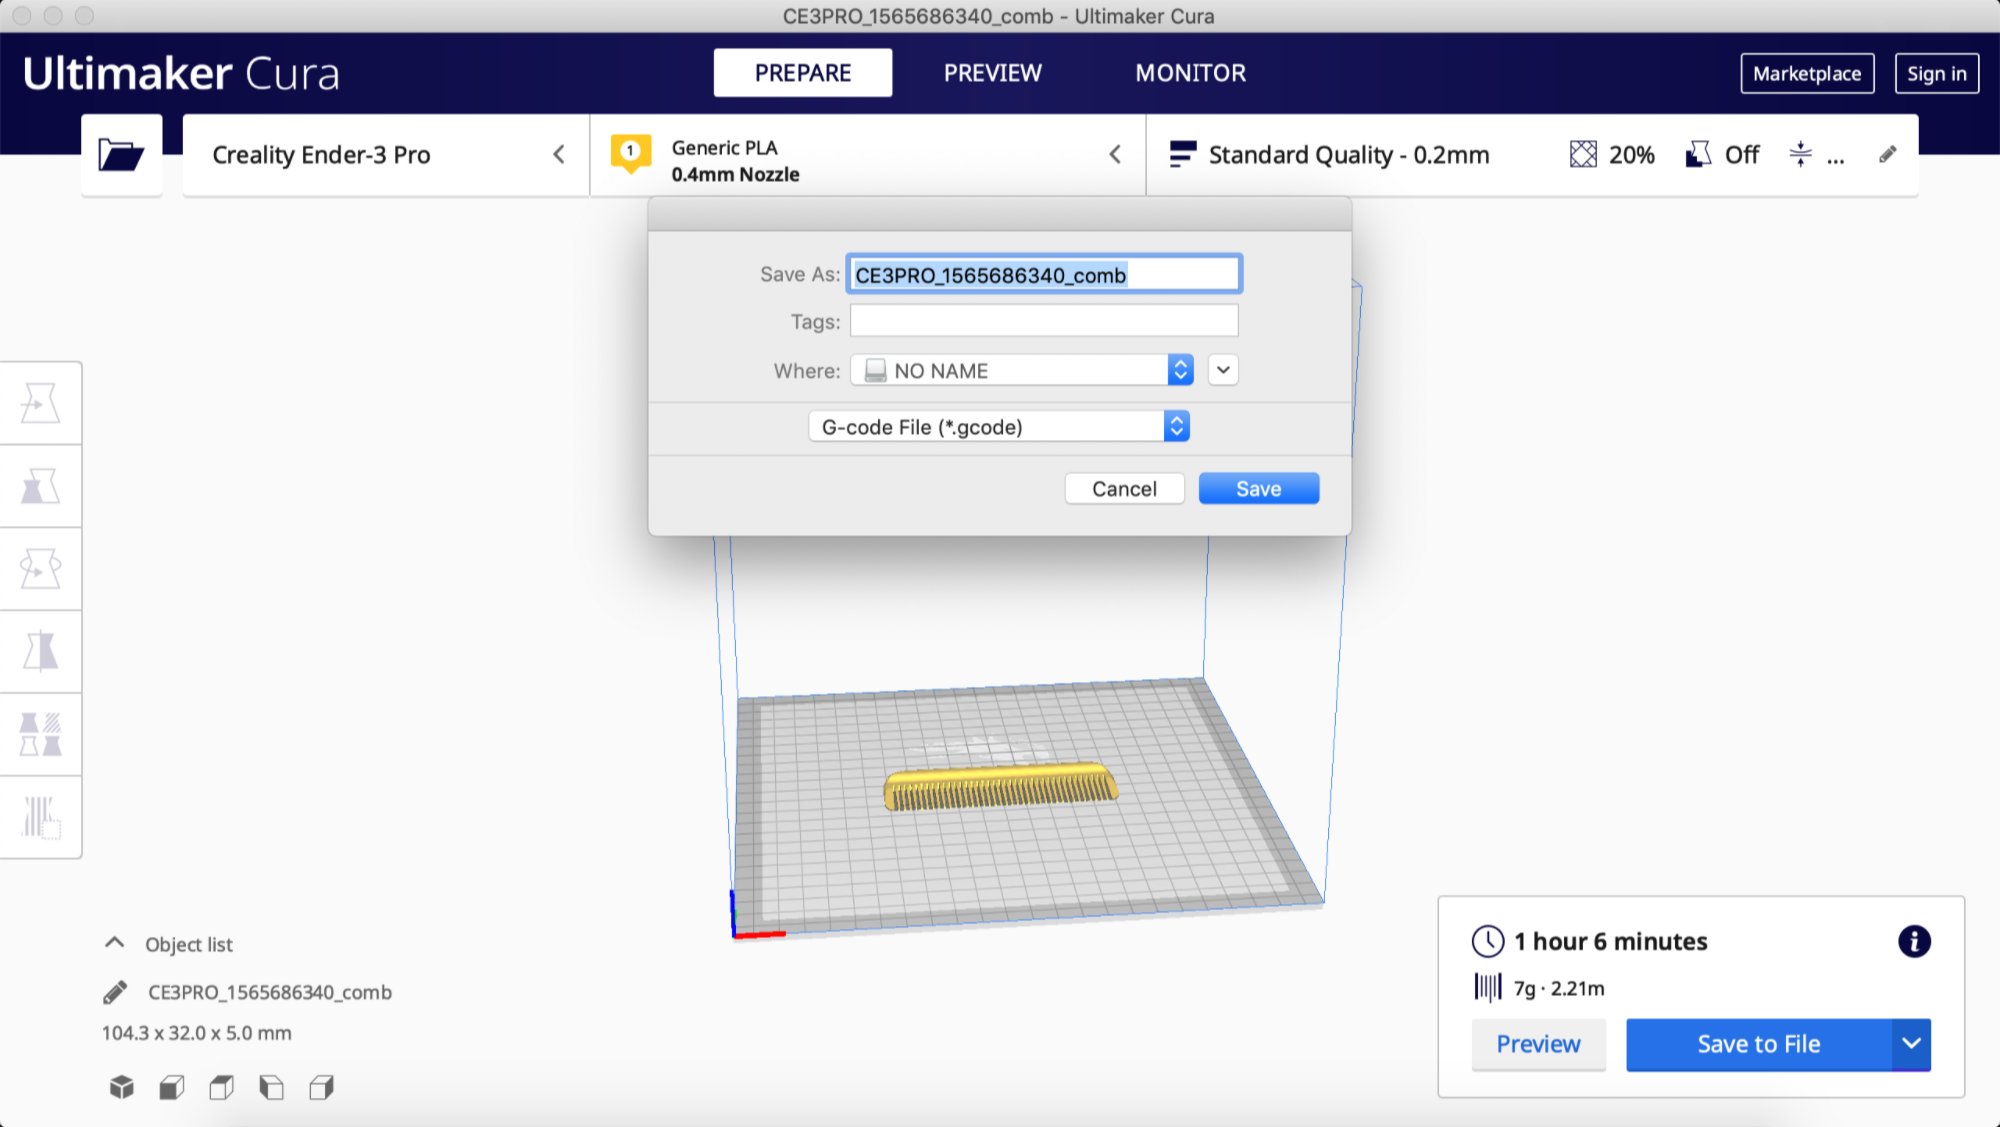Switch to the MONITOR stage tab
Image resolution: width=2000 pixels, height=1127 pixels.
coord(1190,73)
